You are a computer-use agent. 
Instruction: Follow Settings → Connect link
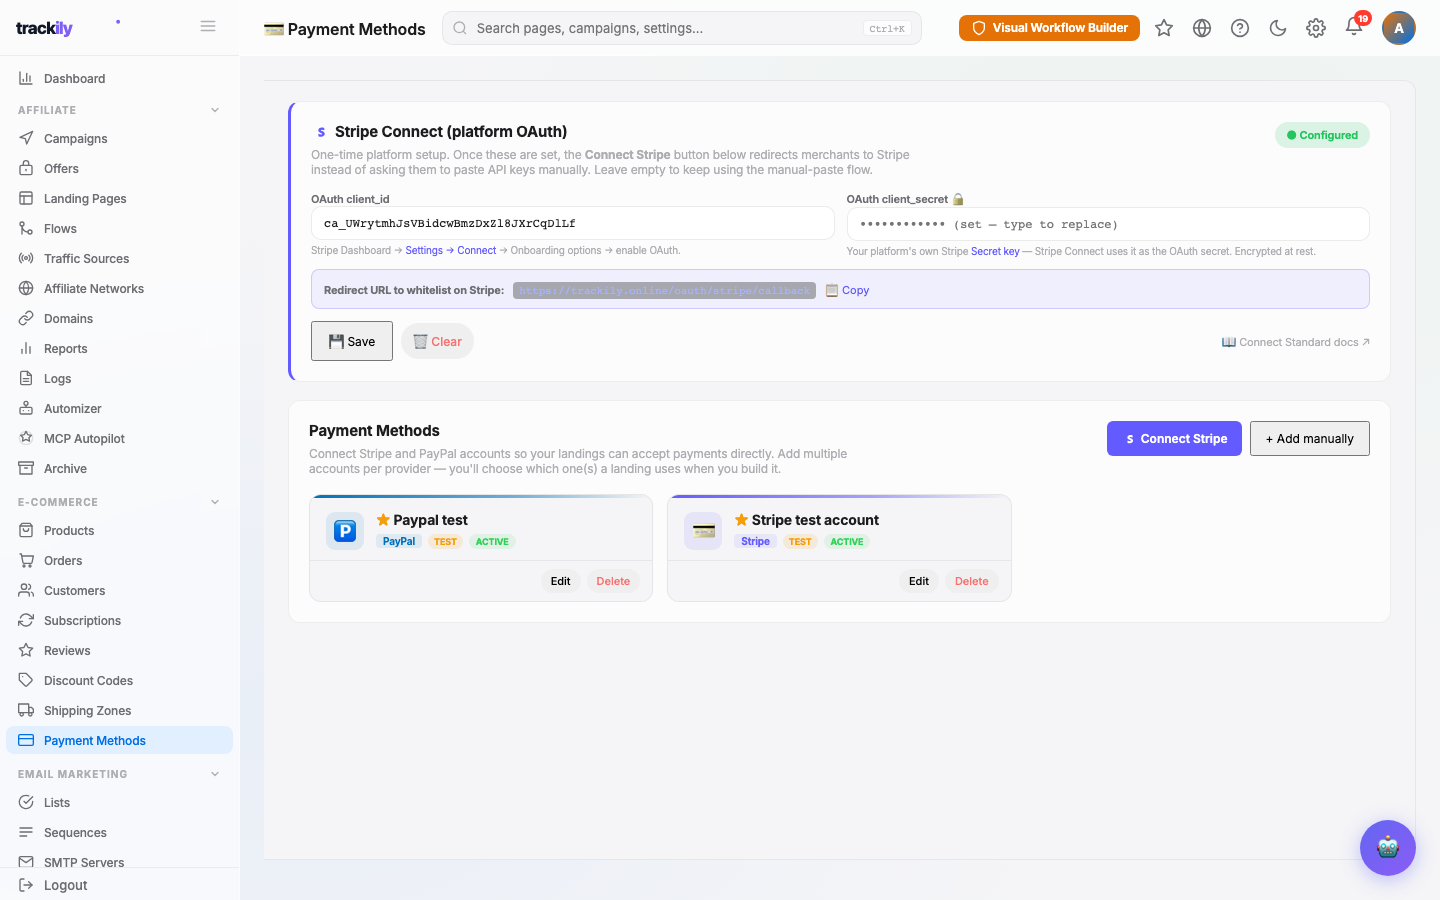tap(451, 250)
